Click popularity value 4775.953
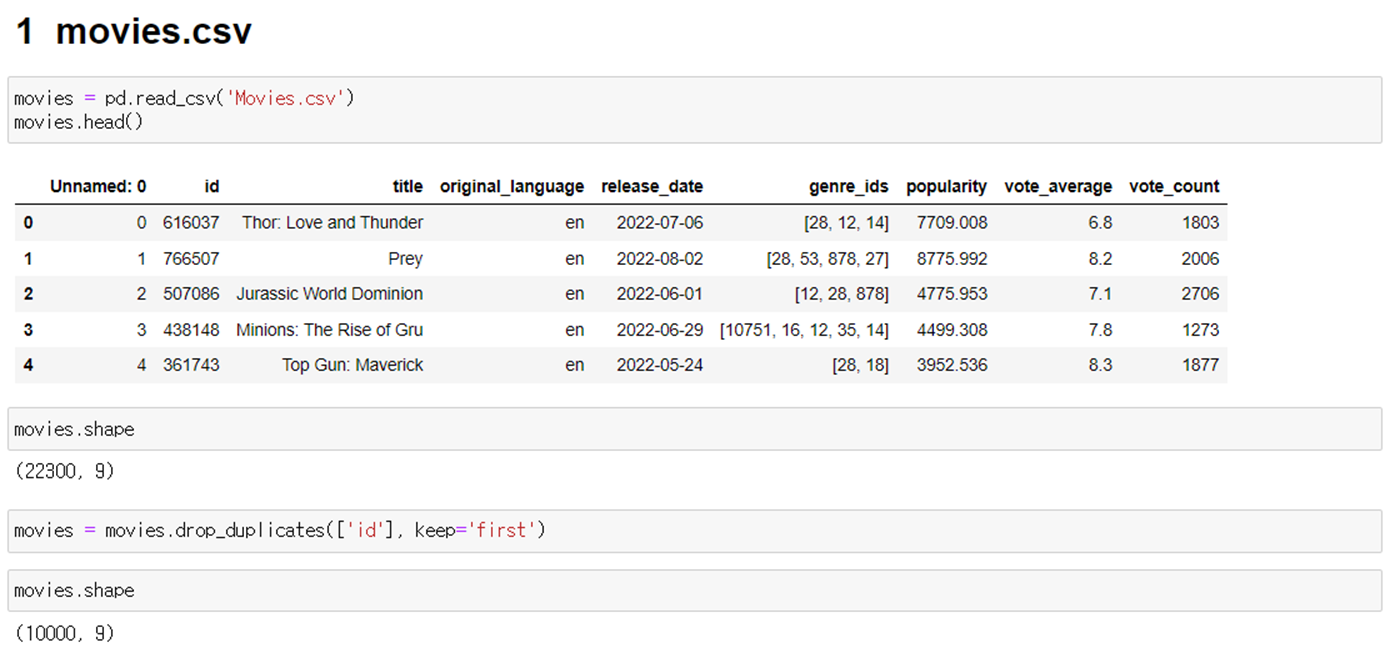This screenshot has height=658, width=1390. point(952,294)
